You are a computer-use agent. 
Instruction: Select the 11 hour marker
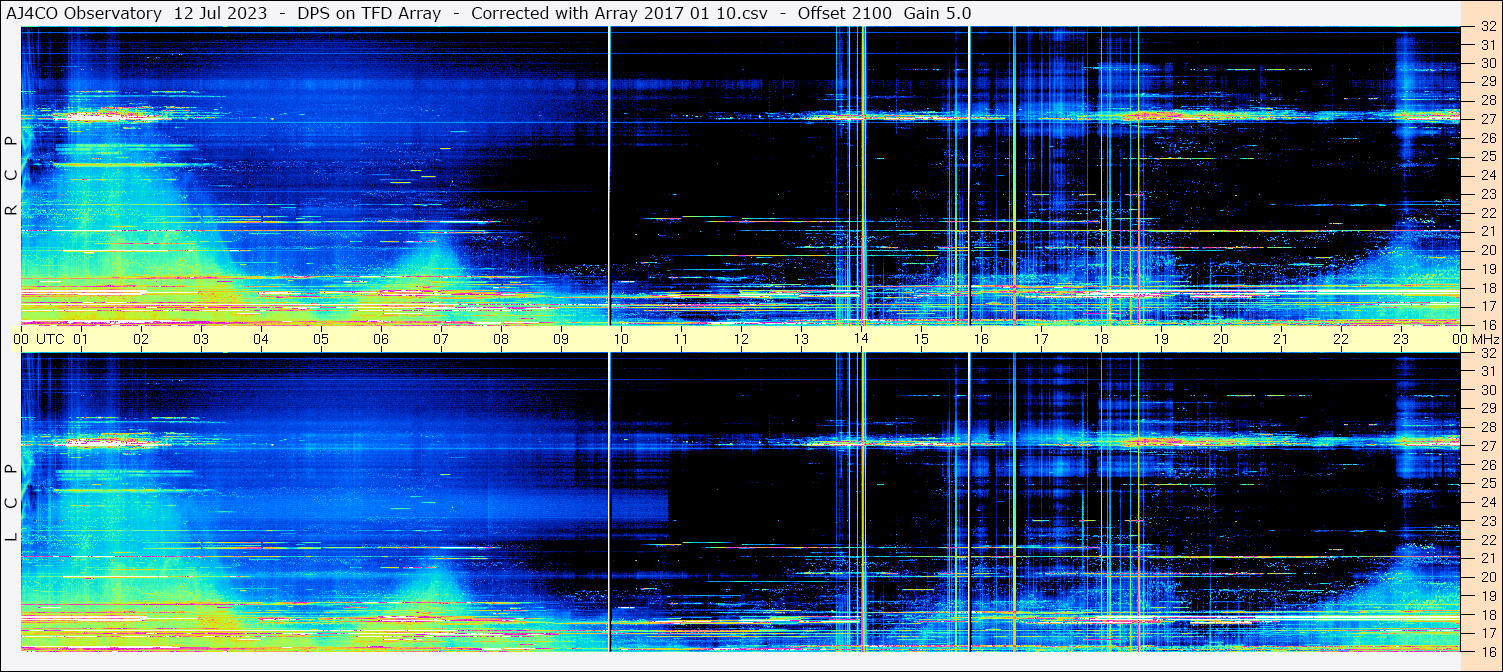coord(681,339)
